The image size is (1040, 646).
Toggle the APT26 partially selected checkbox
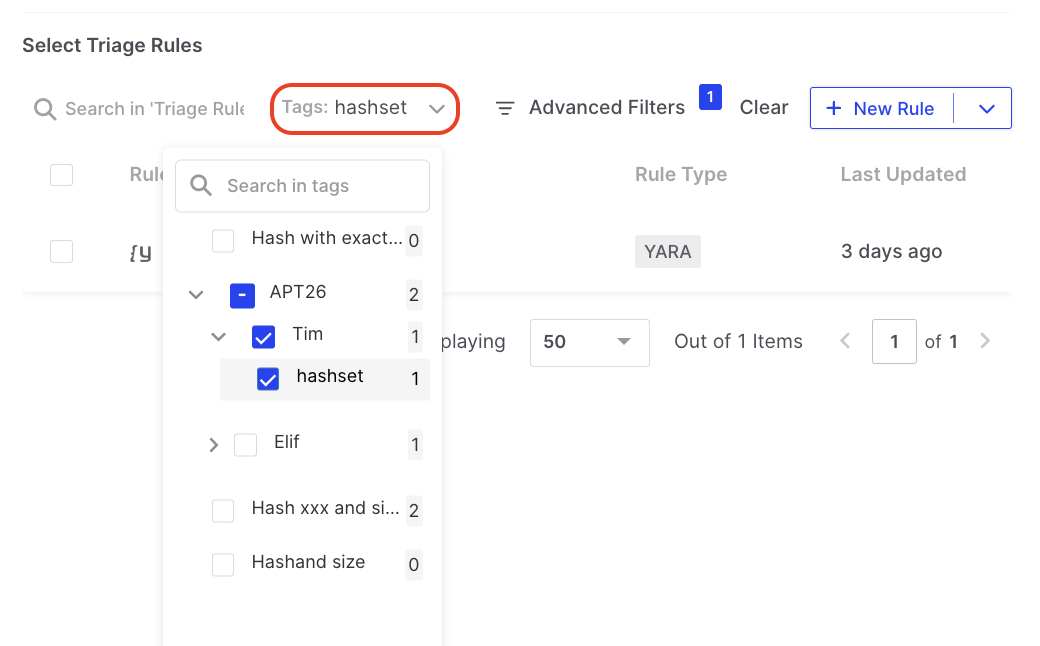click(x=241, y=295)
